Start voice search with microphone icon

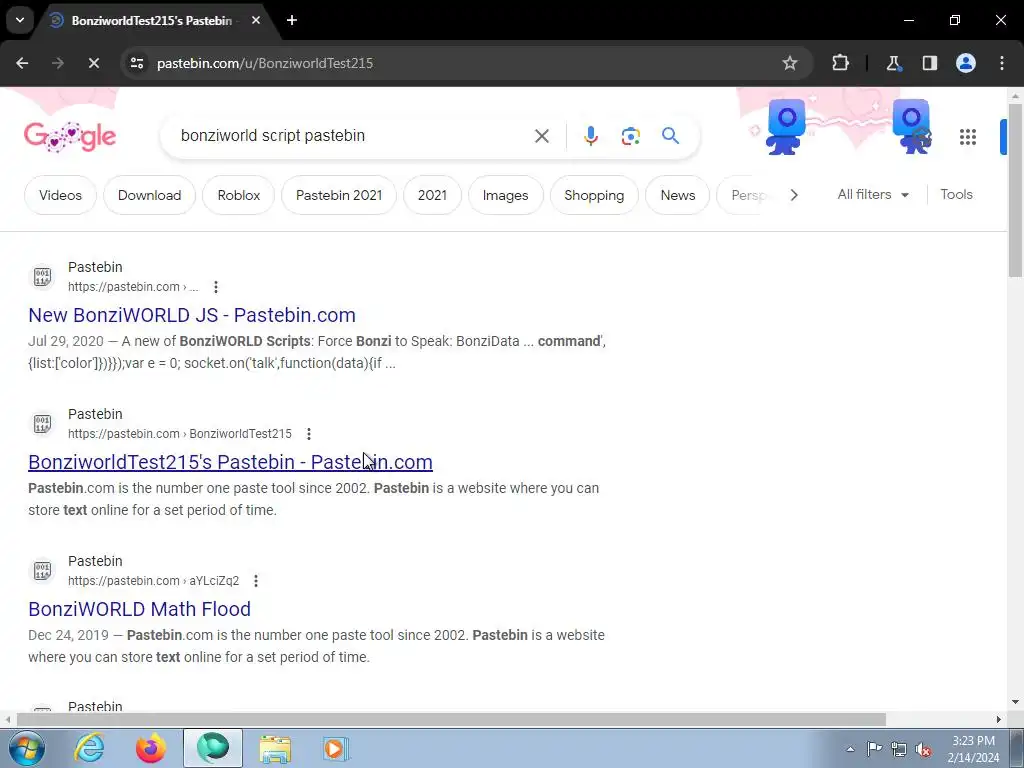(x=590, y=136)
